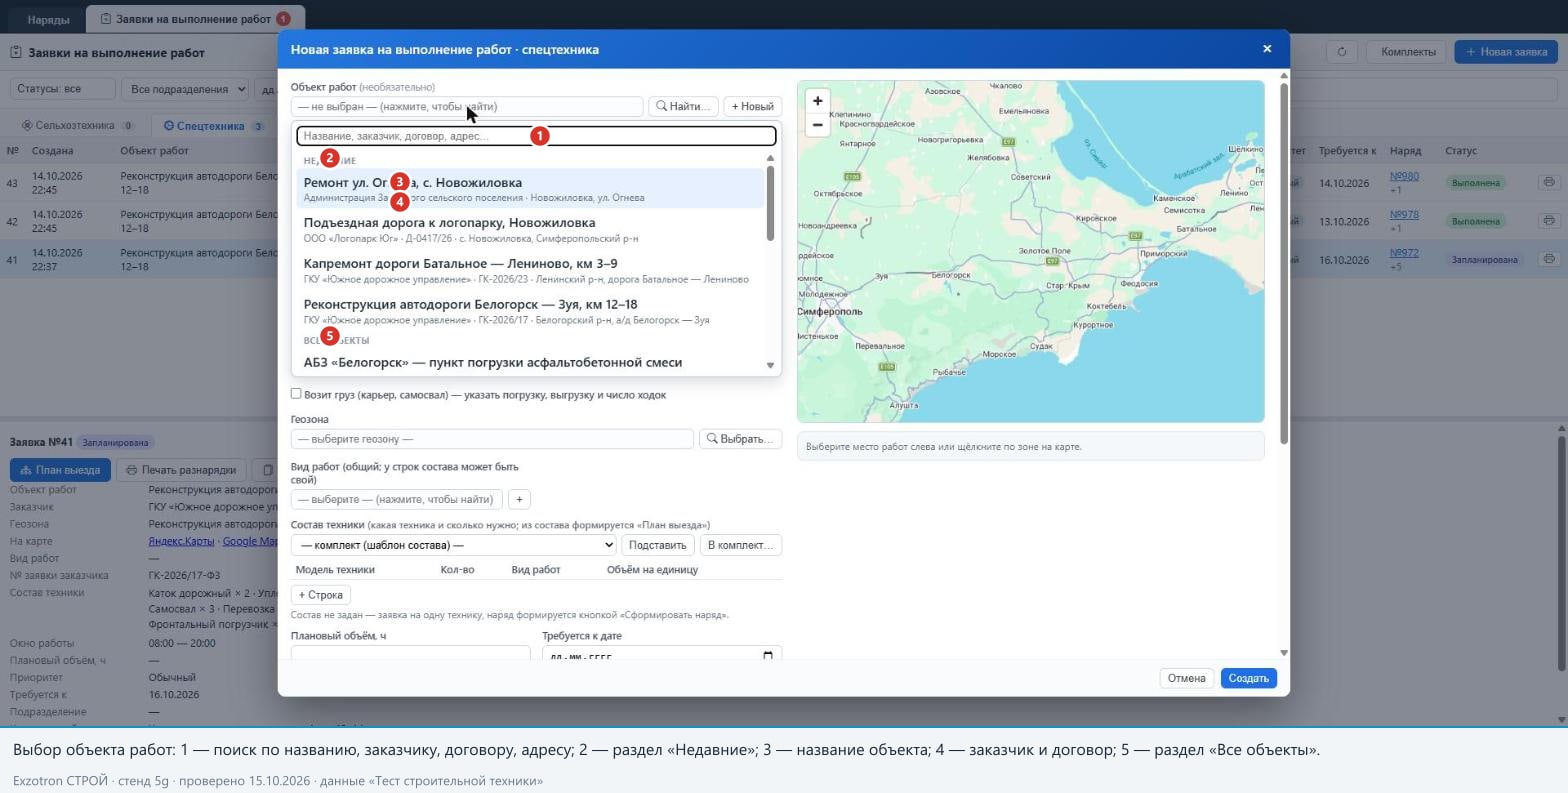Open the date picker calendar icon
Screen dimensions: 1568x793
click(x=768, y=656)
